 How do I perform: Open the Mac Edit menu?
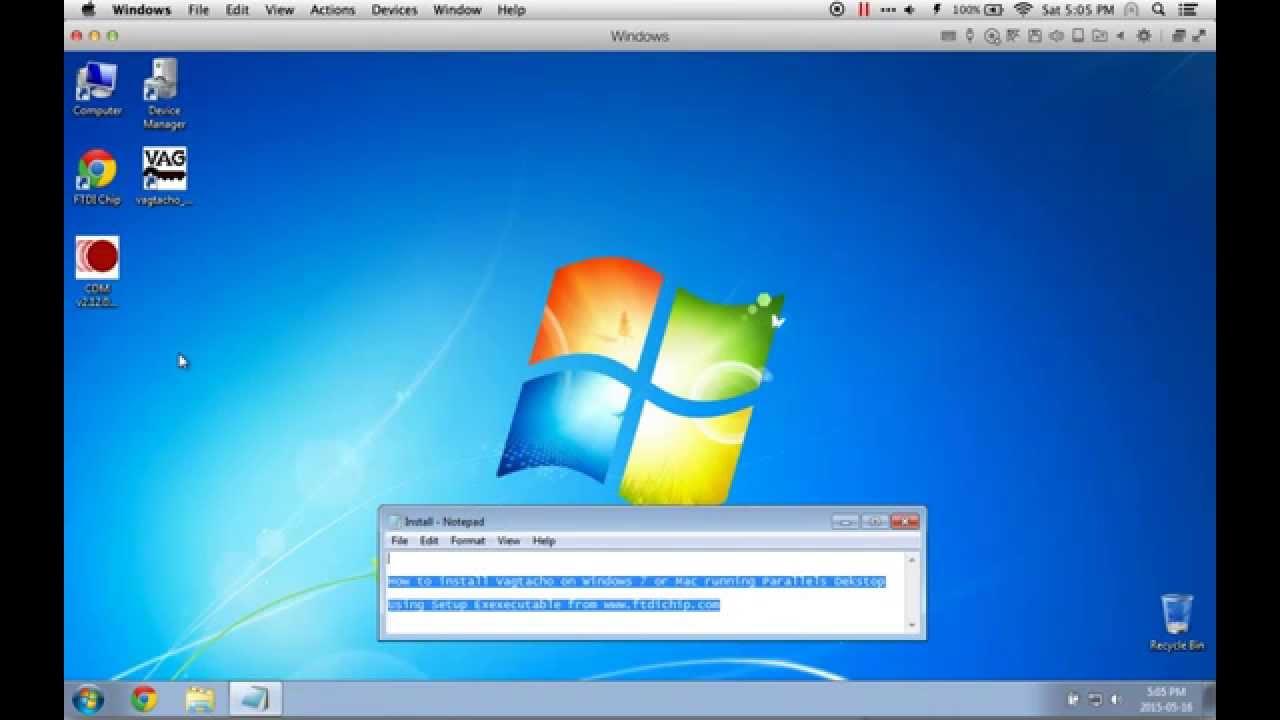237,10
